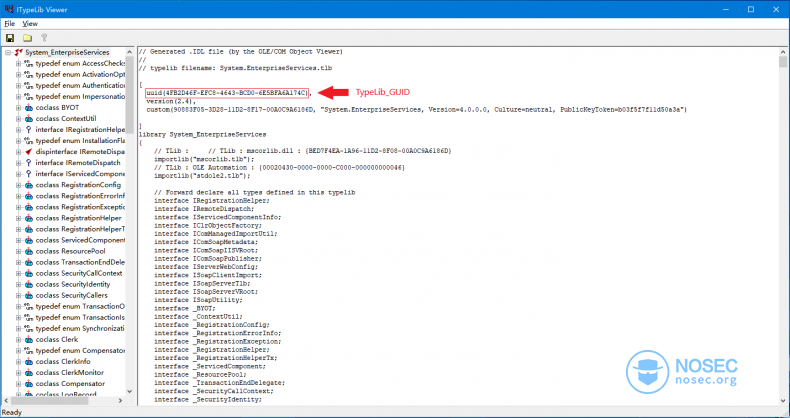Open the View menu
The height and width of the screenshot is (418, 790).
[30, 24]
